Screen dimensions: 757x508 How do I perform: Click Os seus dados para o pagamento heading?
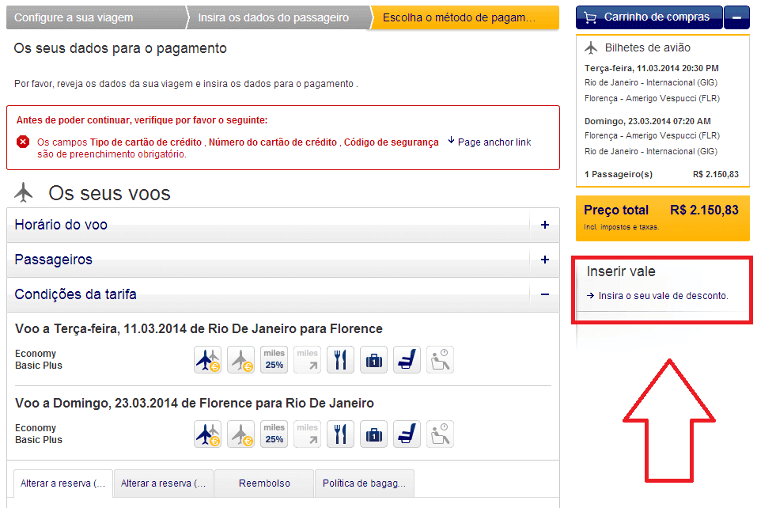tap(120, 48)
